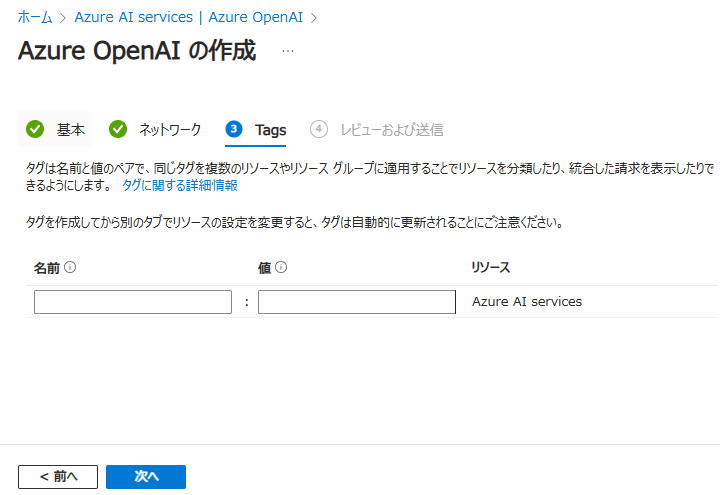Focus the tag 値 input field

click(x=357, y=302)
